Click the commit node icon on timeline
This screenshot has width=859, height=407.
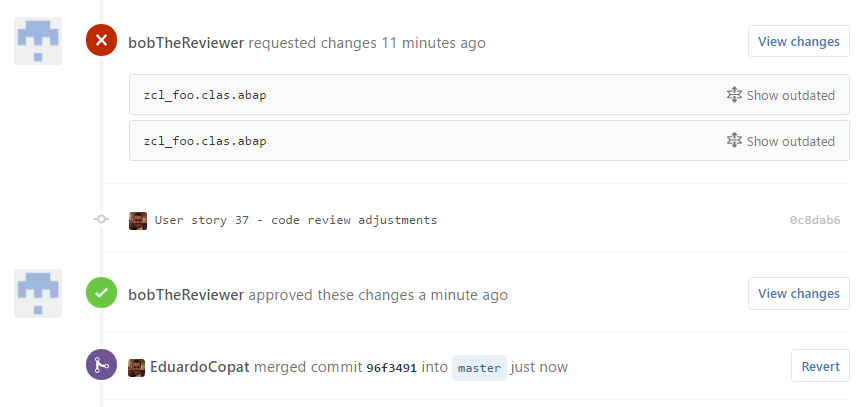[x=101, y=219]
